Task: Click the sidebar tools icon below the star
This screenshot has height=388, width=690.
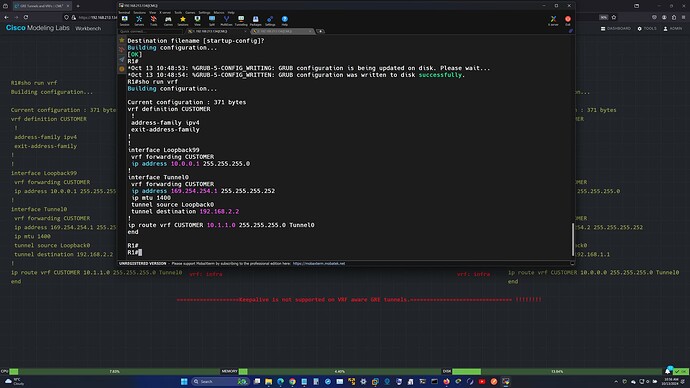Action: tap(122, 50)
